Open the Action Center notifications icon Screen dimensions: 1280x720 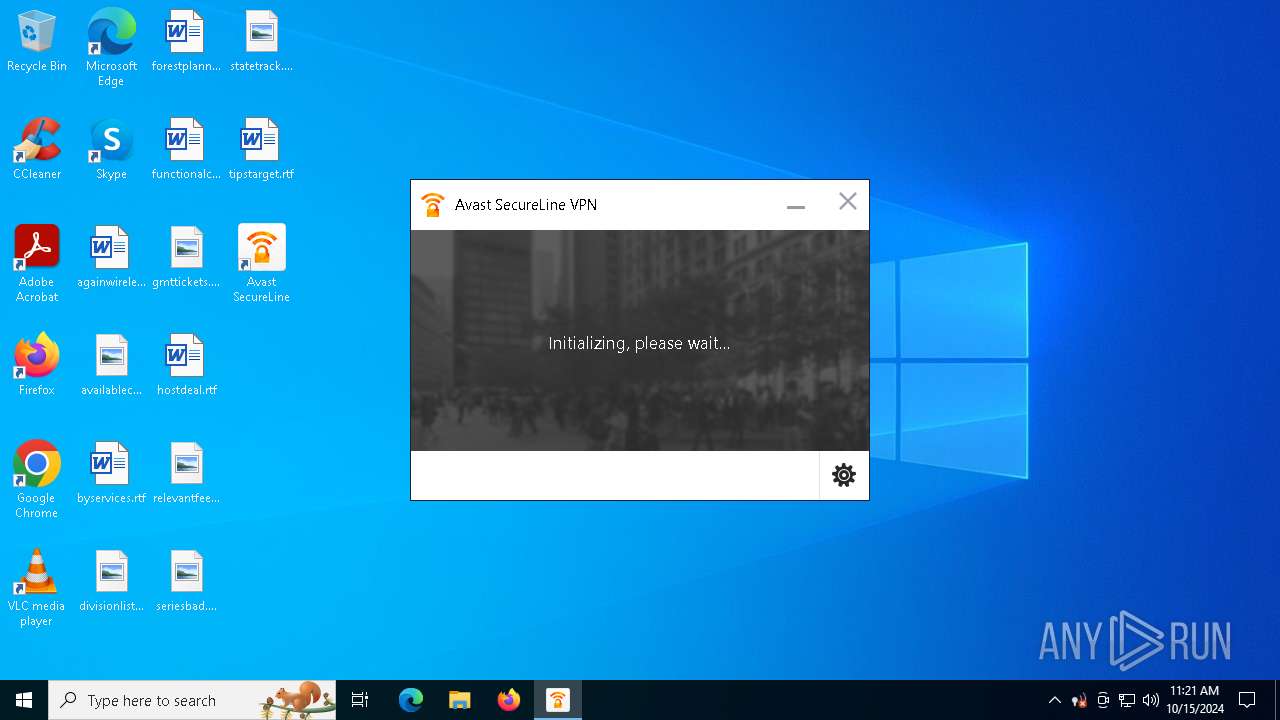point(1247,700)
